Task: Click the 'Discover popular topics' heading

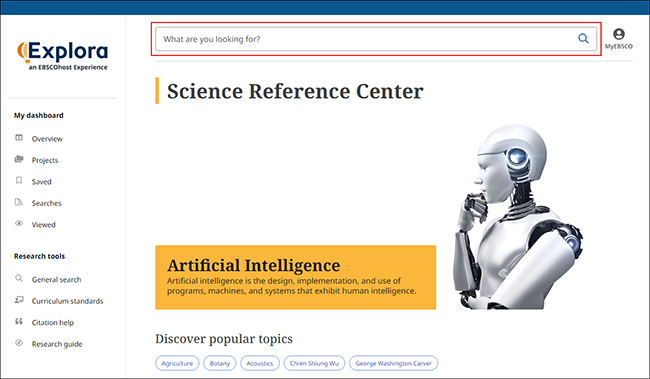Action: pos(224,339)
